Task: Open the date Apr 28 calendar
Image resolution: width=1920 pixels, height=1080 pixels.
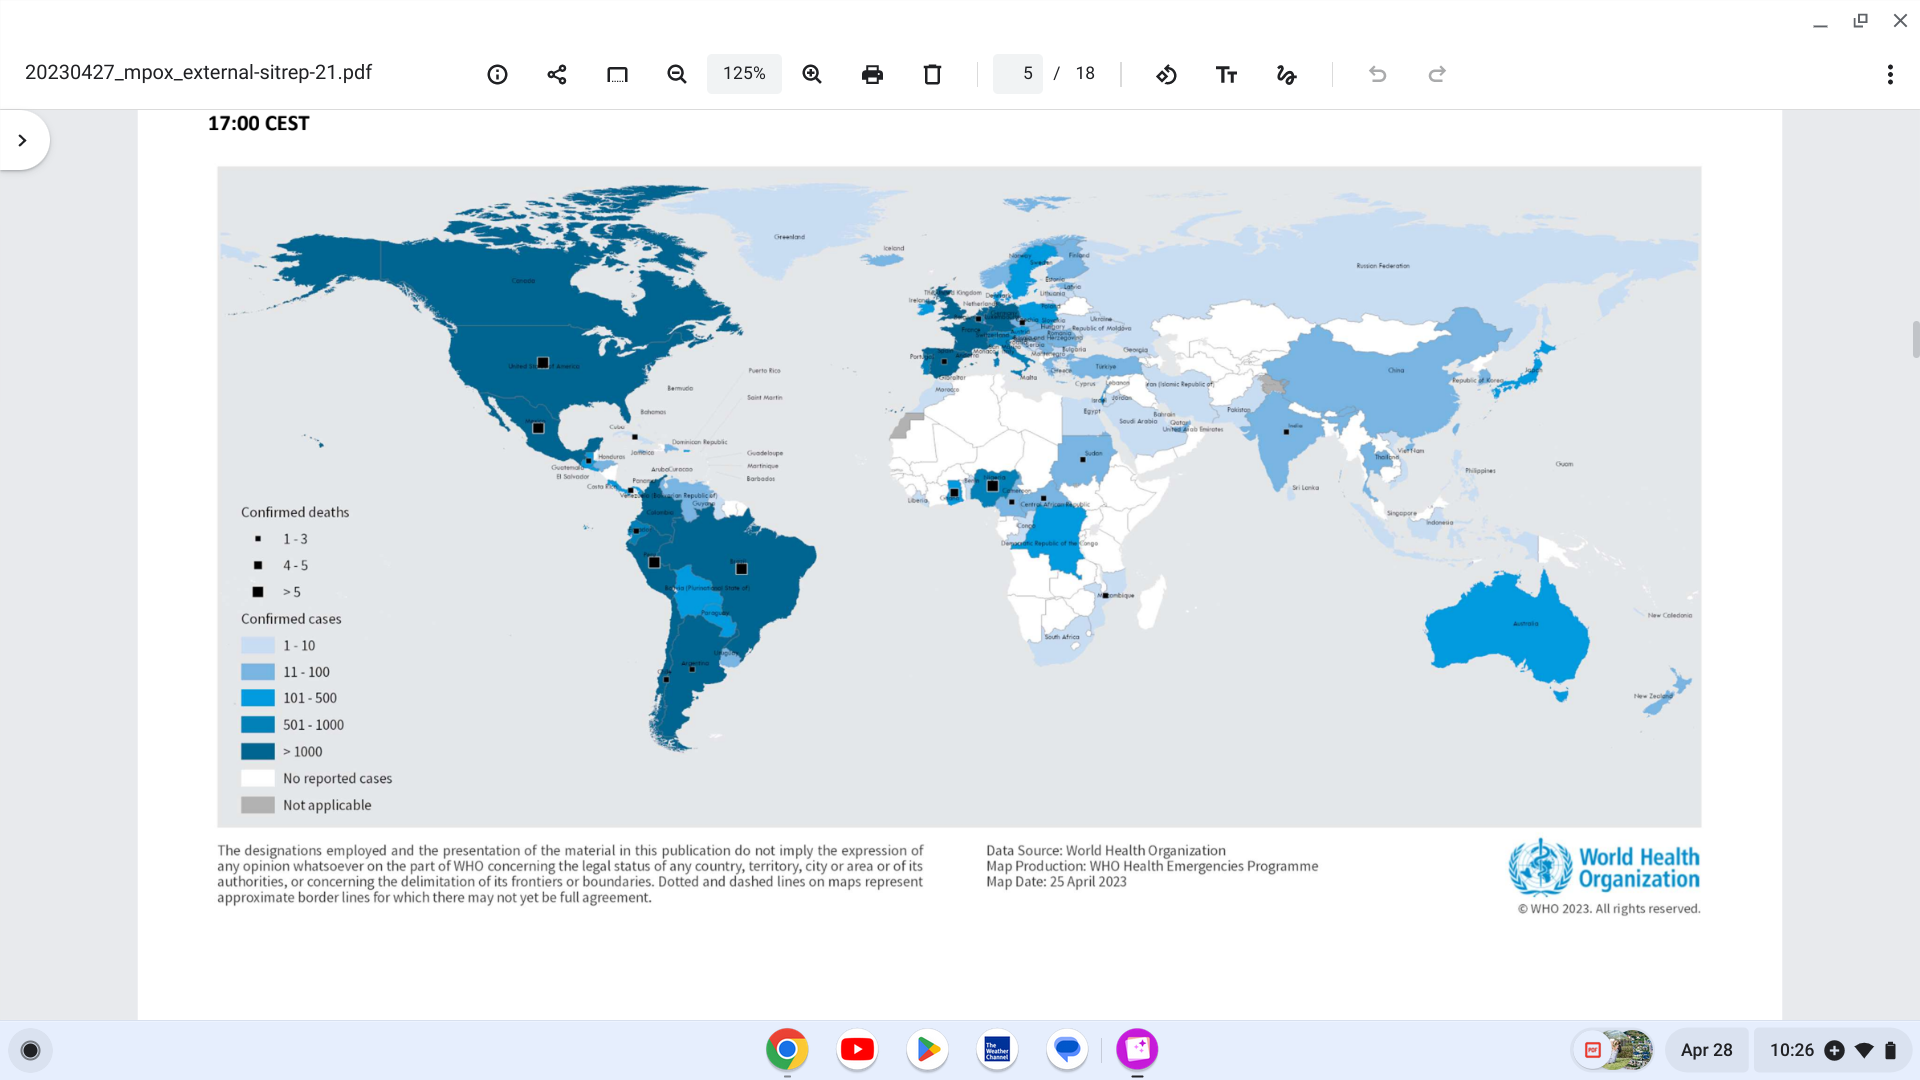Action: coord(1706,1050)
